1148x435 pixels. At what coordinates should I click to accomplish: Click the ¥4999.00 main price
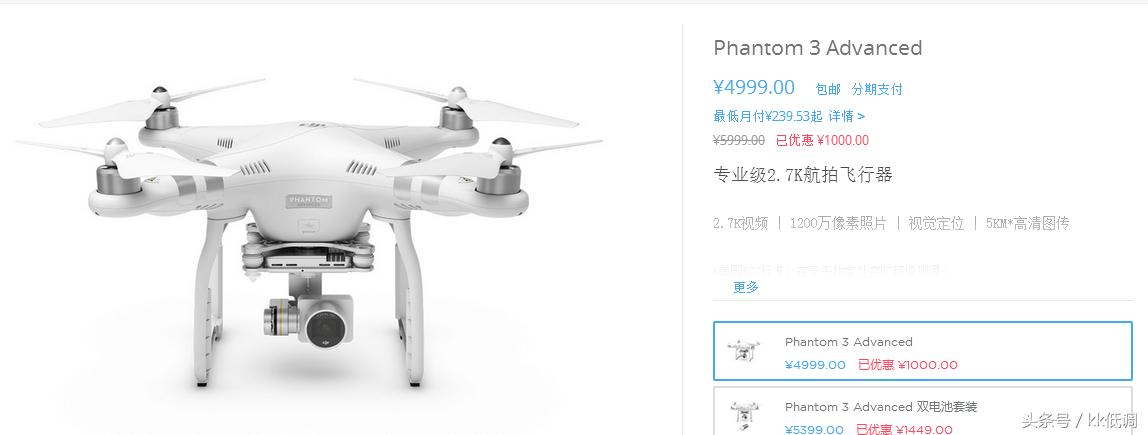point(754,87)
